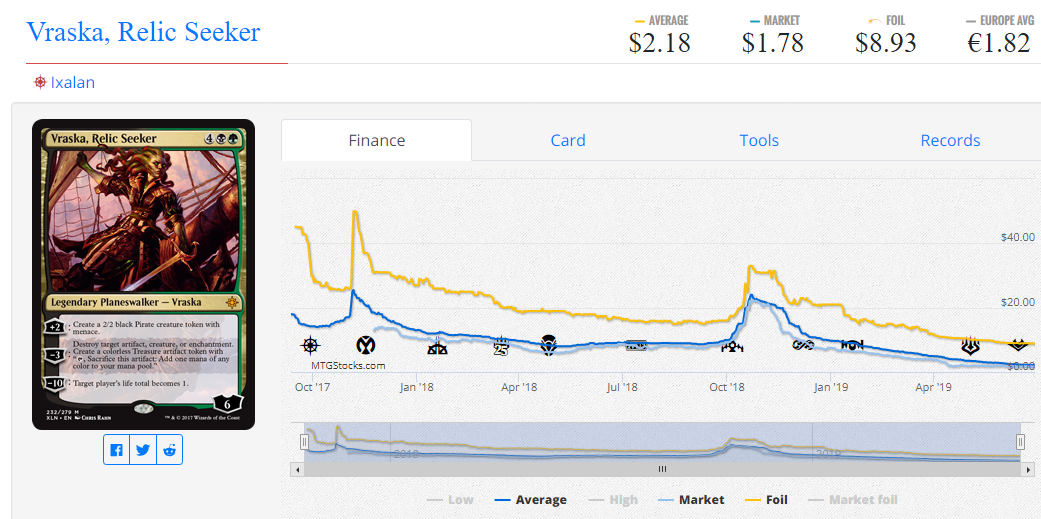
Task: Share the card on Twitter
Action: (143, 450)
